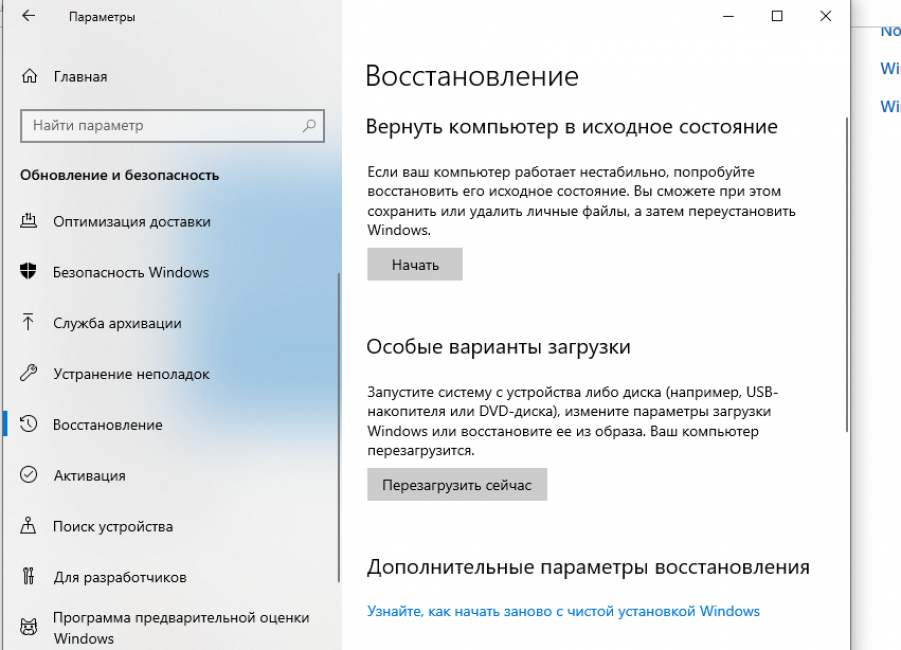This screenshot has height=650, width=901.
Task: Click Перезагрузить сейчас button
Action: [457, 484]
